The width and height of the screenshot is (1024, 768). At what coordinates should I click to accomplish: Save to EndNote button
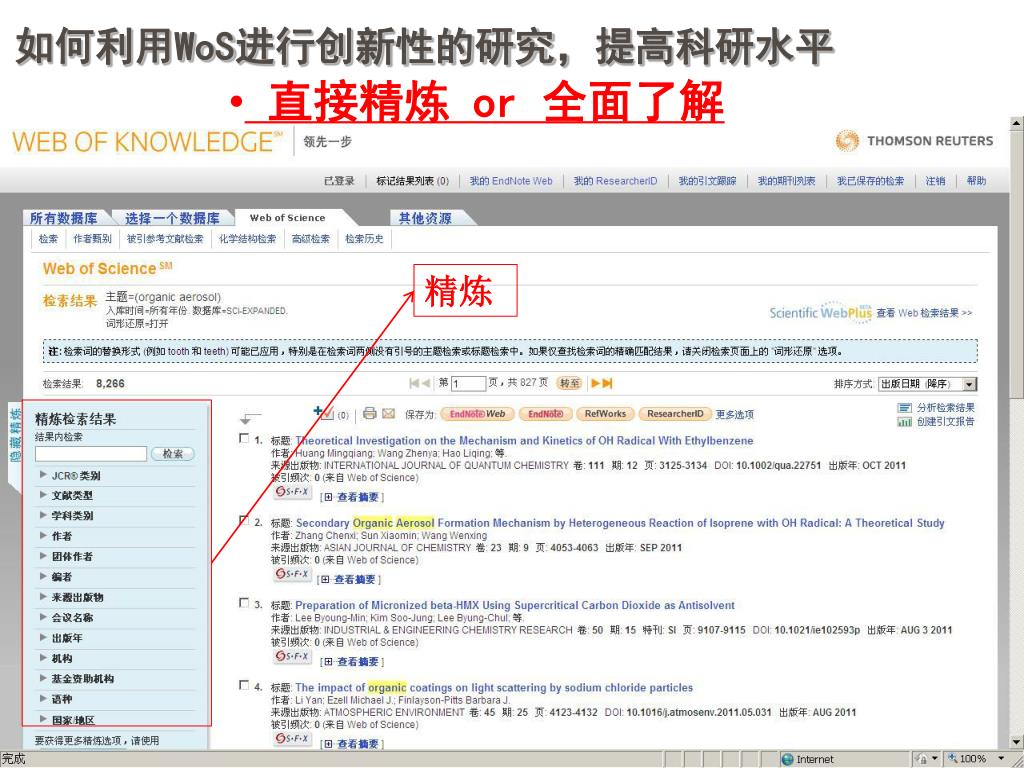[x=545, y=414]
